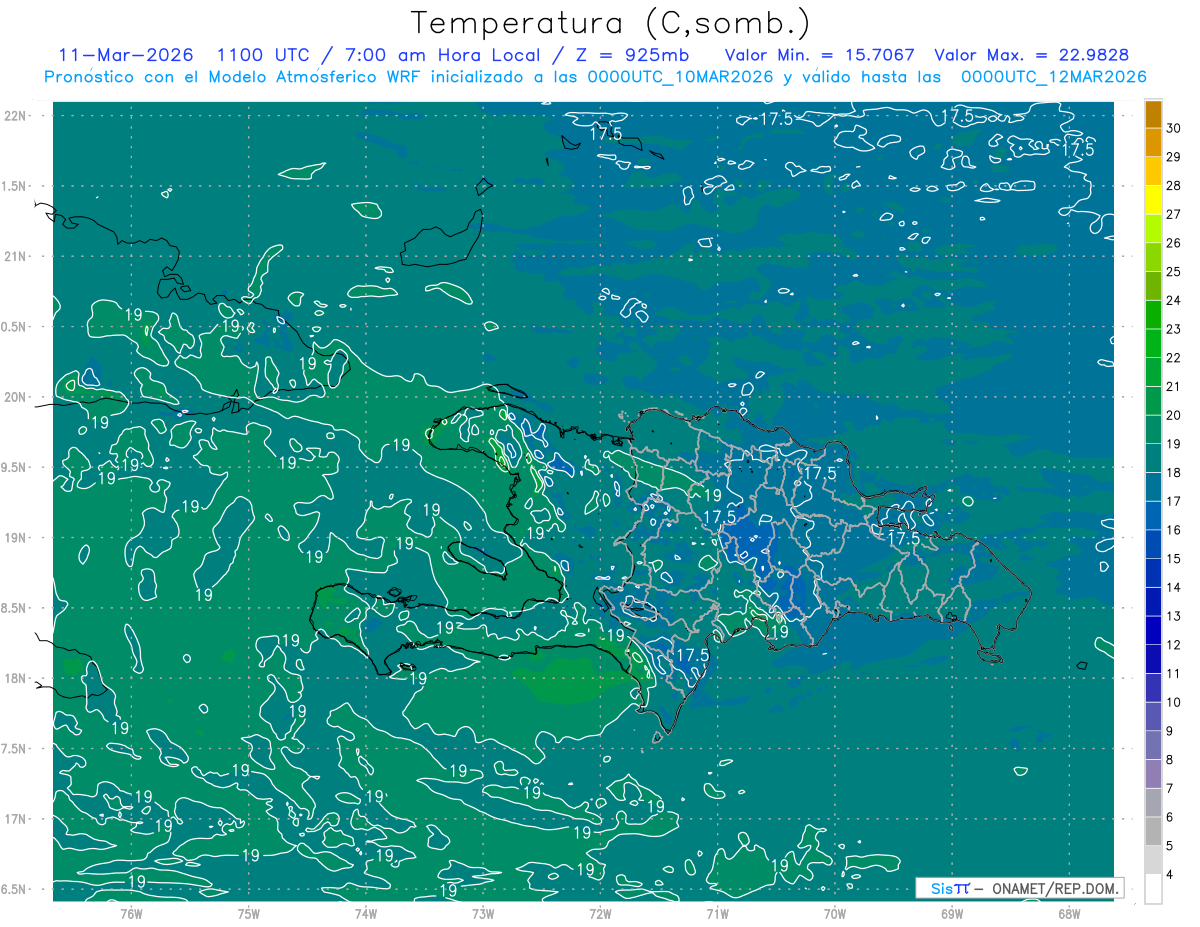Image resolution: width=1200 pixels, height=927 pixels.
Task: Click the '6.5N' latitude label
Action: (15, 889)
